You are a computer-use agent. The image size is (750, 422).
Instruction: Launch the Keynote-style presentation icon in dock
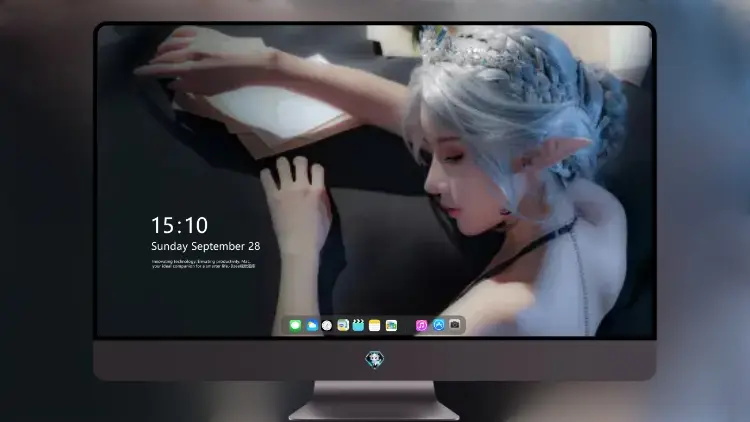click(342, 325)
